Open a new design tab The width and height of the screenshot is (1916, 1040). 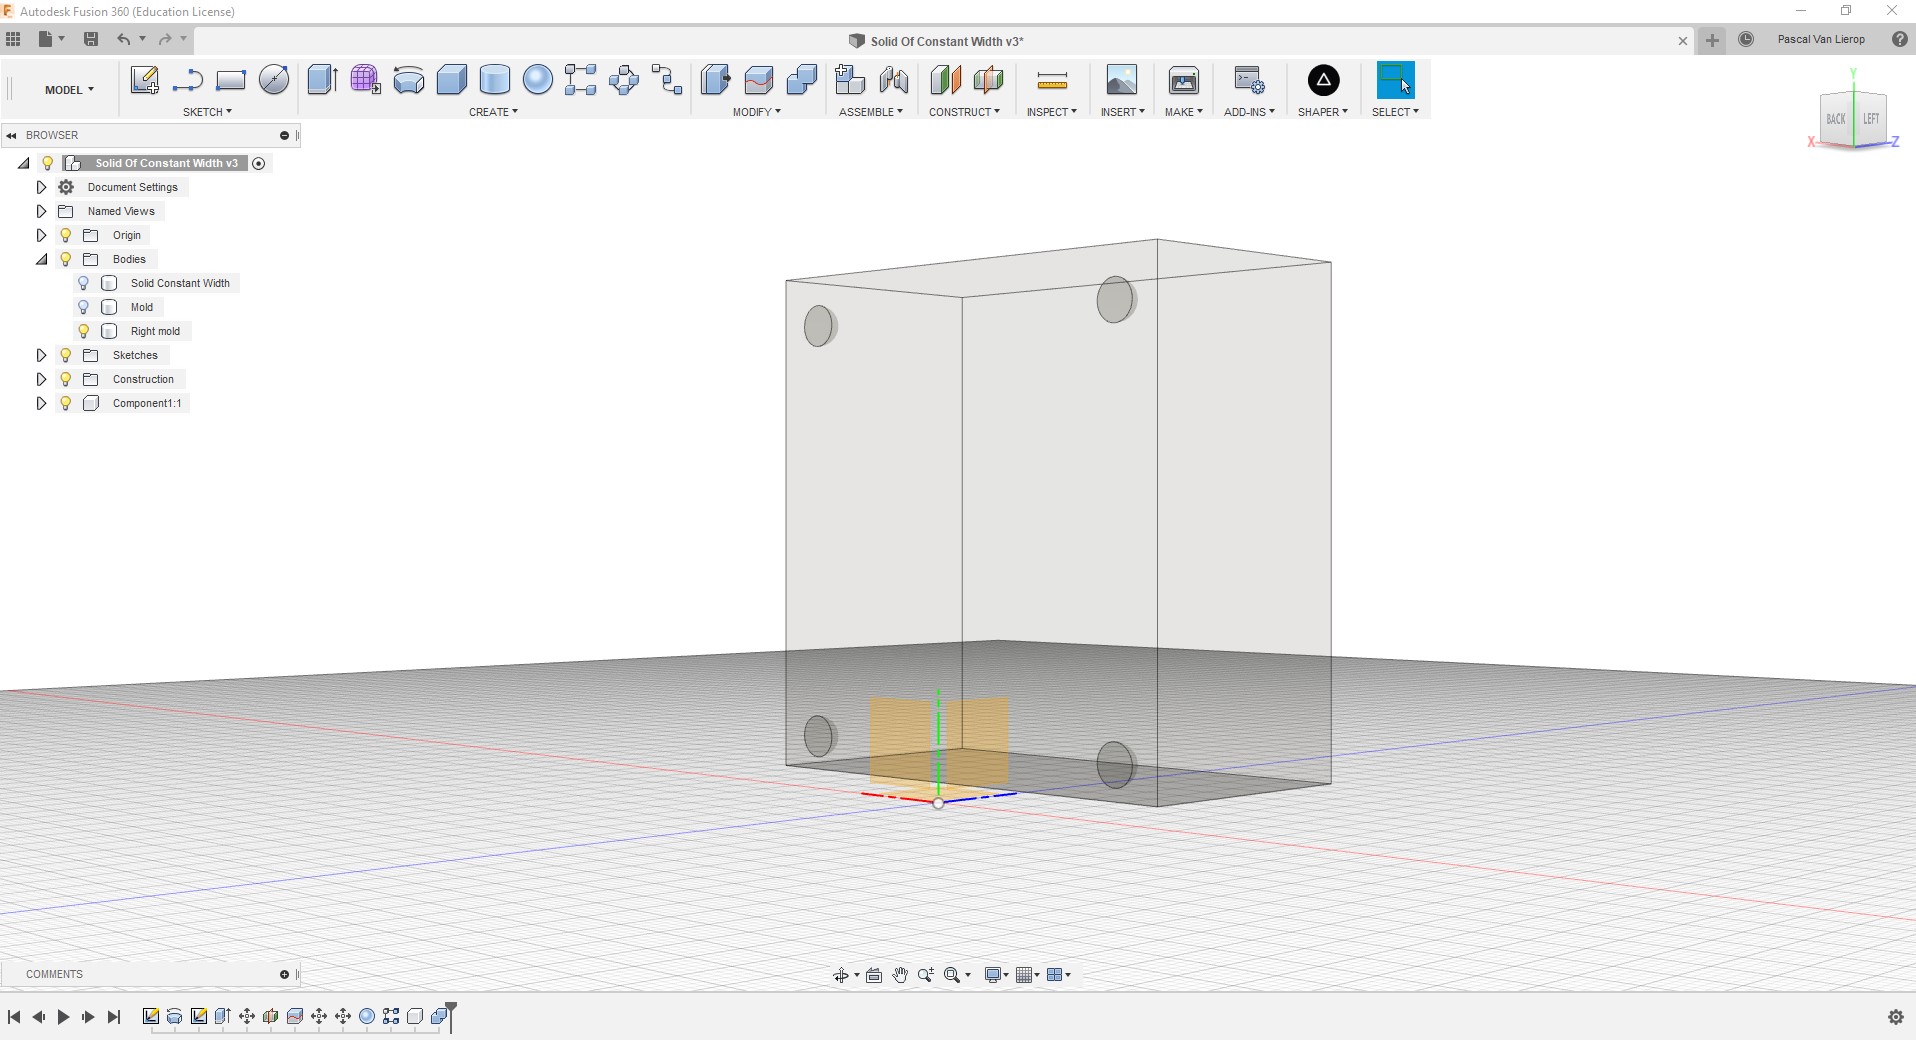[x=1712, y=40]
